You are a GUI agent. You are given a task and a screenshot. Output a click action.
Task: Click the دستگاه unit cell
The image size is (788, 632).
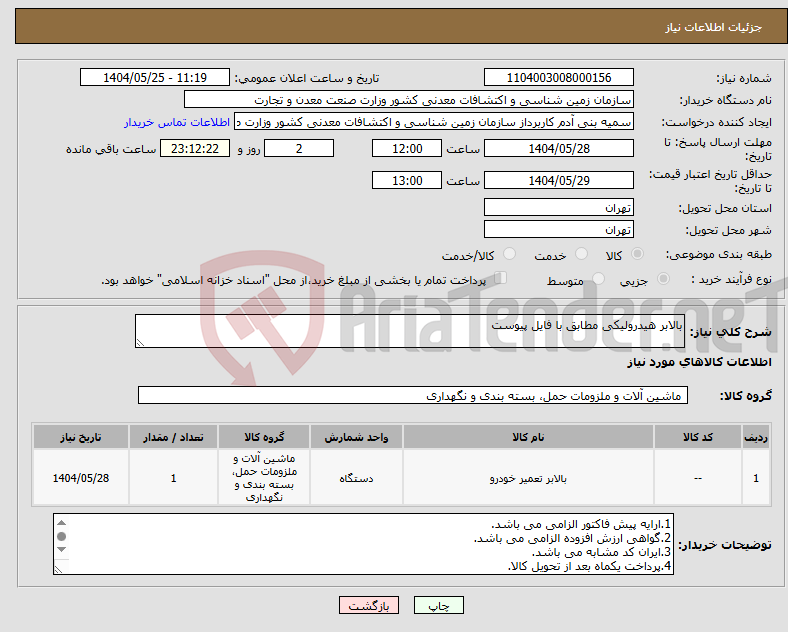pos(356,478)
